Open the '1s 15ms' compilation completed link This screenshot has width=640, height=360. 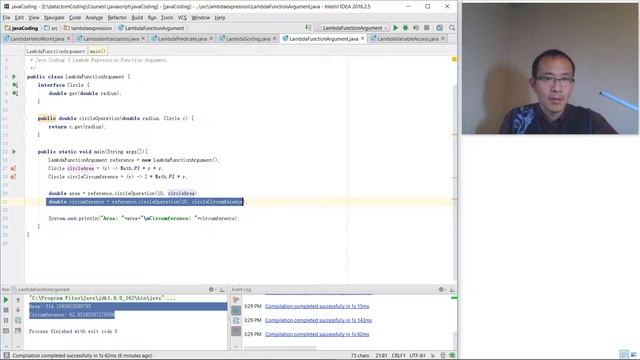pyautogui.click(x=317, y=306)
